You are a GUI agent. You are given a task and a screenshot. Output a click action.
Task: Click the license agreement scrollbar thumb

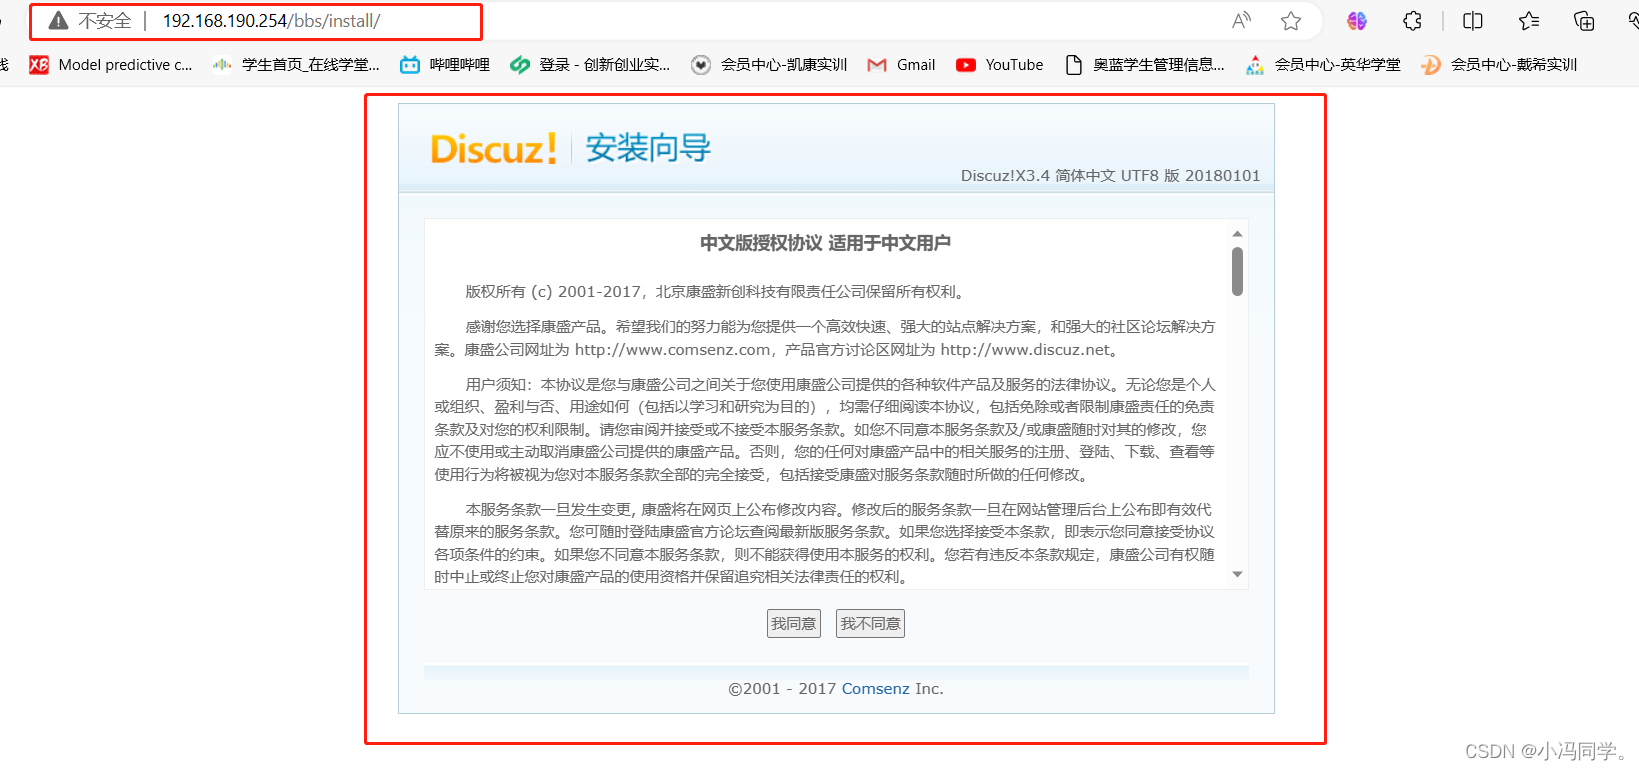pos(1237,271)
